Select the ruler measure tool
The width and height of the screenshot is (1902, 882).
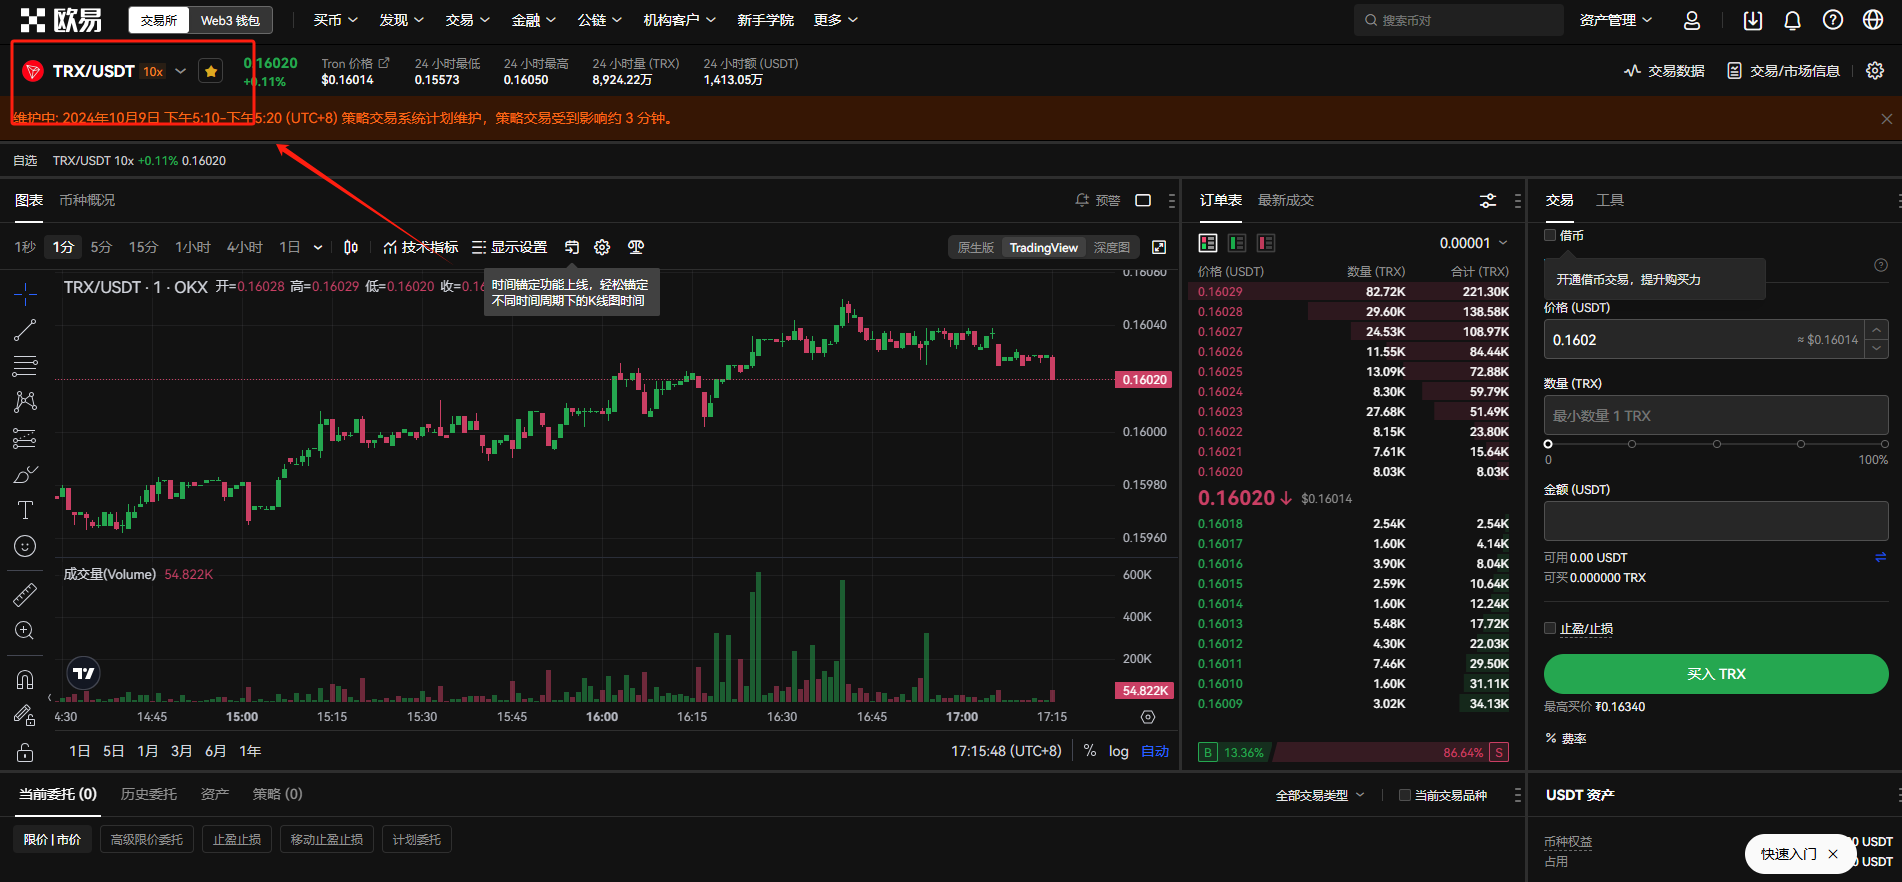(x=25, y=595)
